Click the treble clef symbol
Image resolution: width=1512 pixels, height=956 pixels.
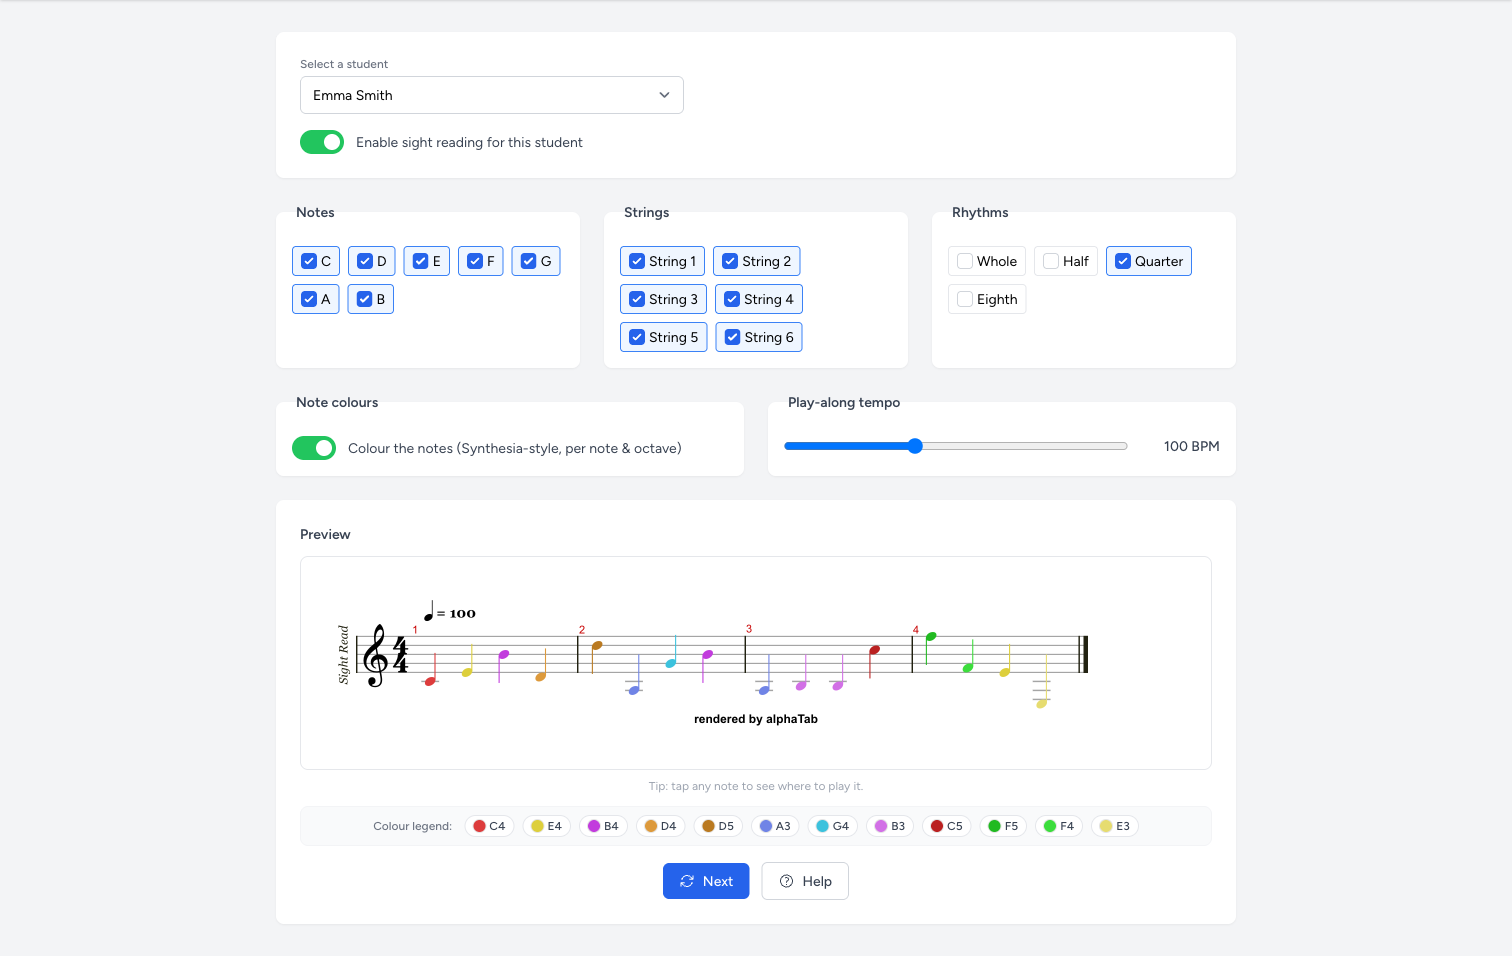click(x=375, y=656)
